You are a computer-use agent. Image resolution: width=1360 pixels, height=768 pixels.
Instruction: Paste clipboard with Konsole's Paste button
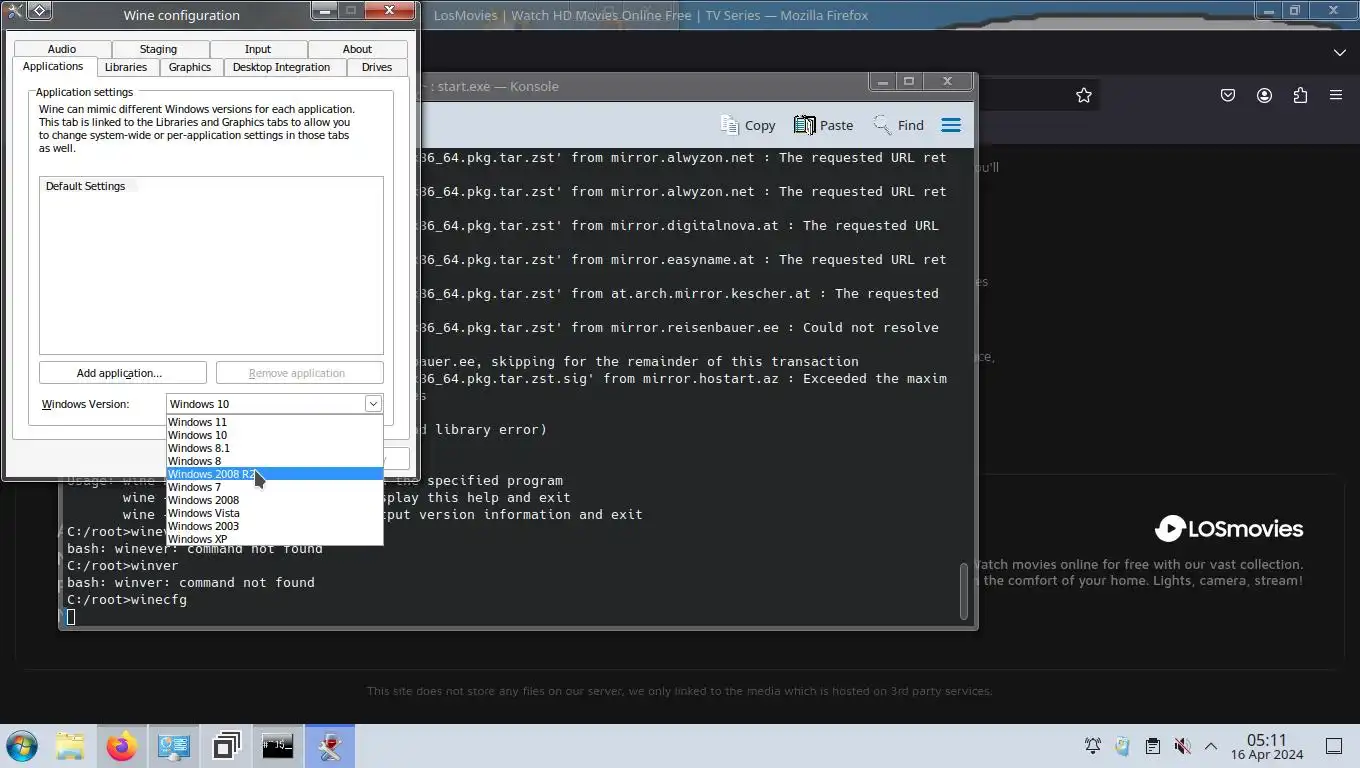(823, 125)
